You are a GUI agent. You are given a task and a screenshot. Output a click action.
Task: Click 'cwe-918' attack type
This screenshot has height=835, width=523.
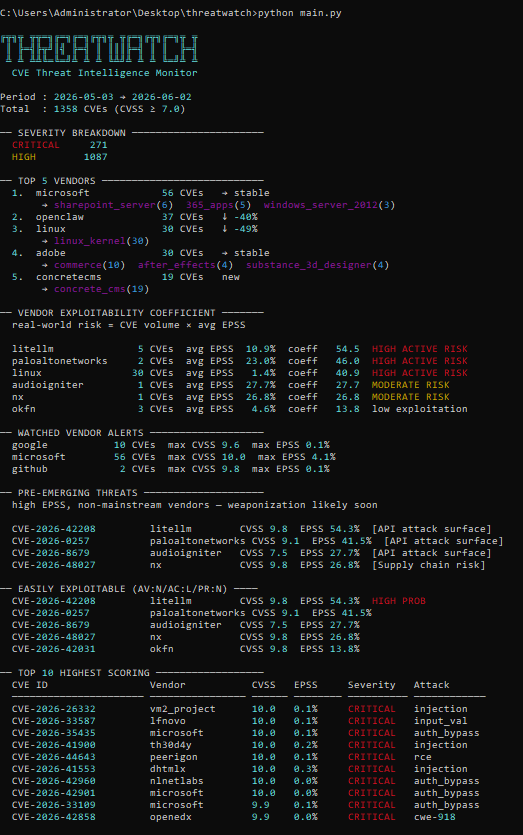[x=435, y=817]
